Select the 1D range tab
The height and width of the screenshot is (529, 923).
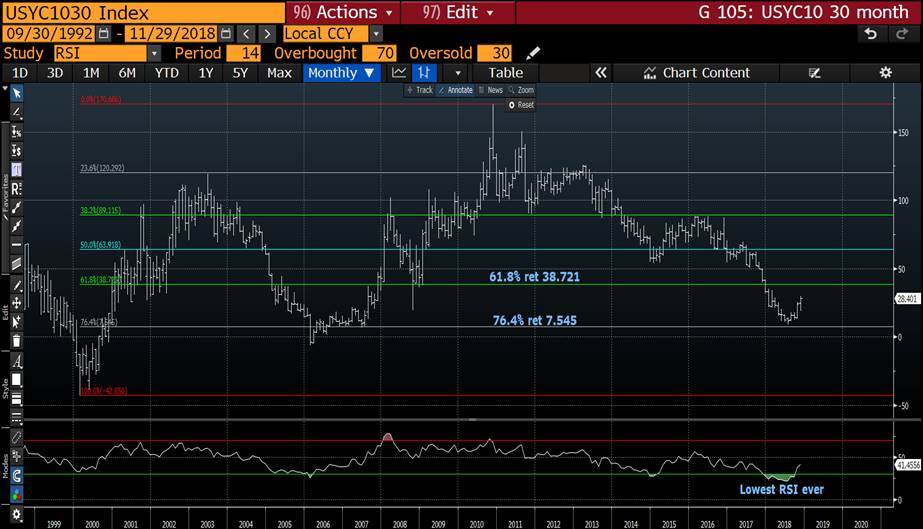20,73
